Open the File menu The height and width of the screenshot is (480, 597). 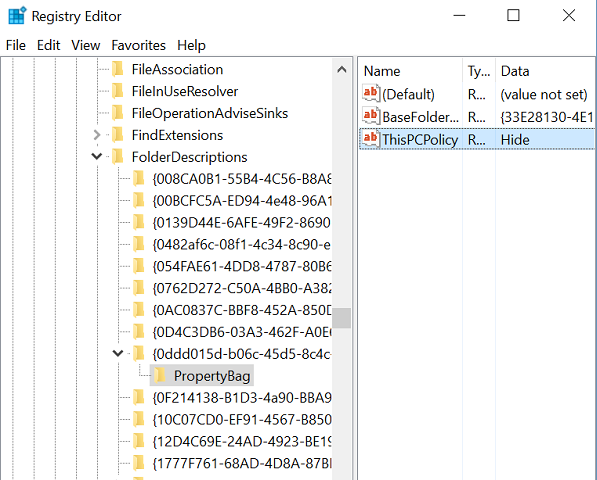[16, 45]
